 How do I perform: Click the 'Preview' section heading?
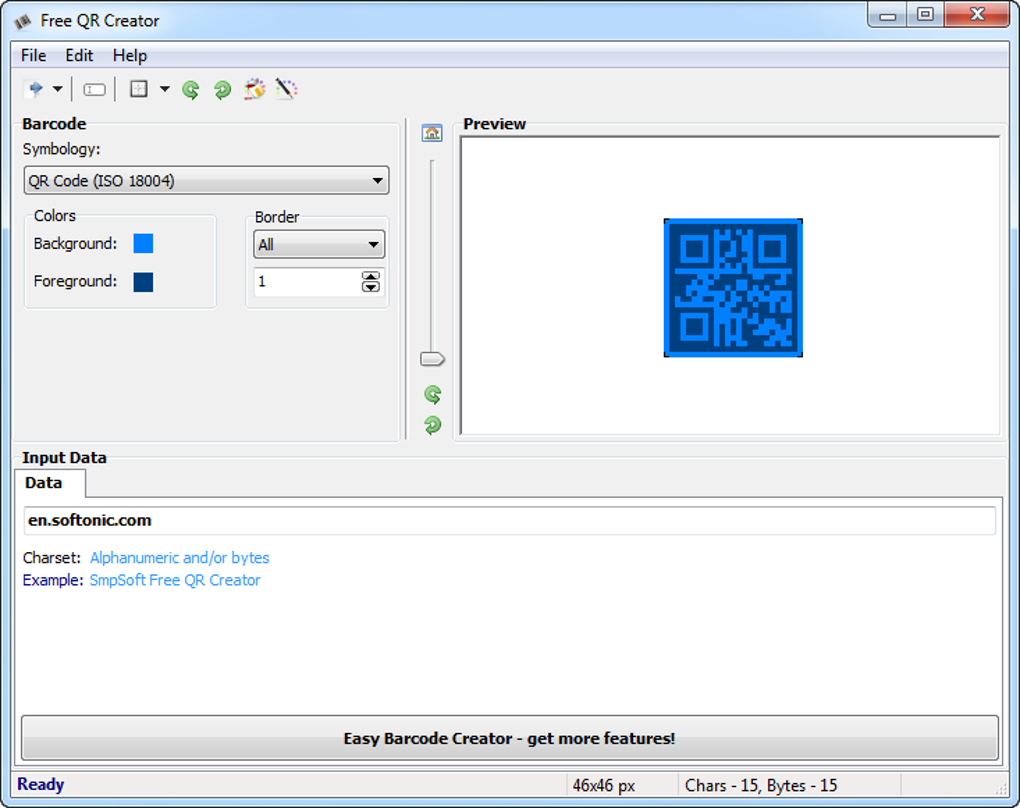pos(494,124)
